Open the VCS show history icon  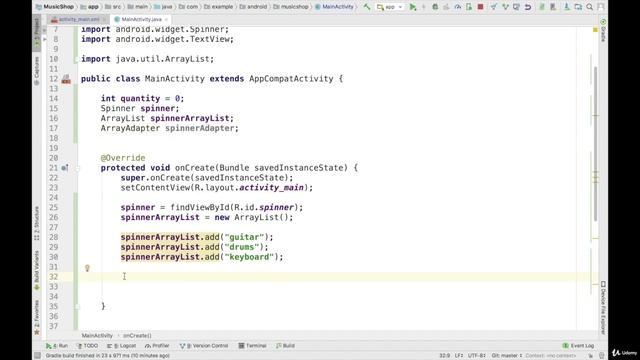516,7
